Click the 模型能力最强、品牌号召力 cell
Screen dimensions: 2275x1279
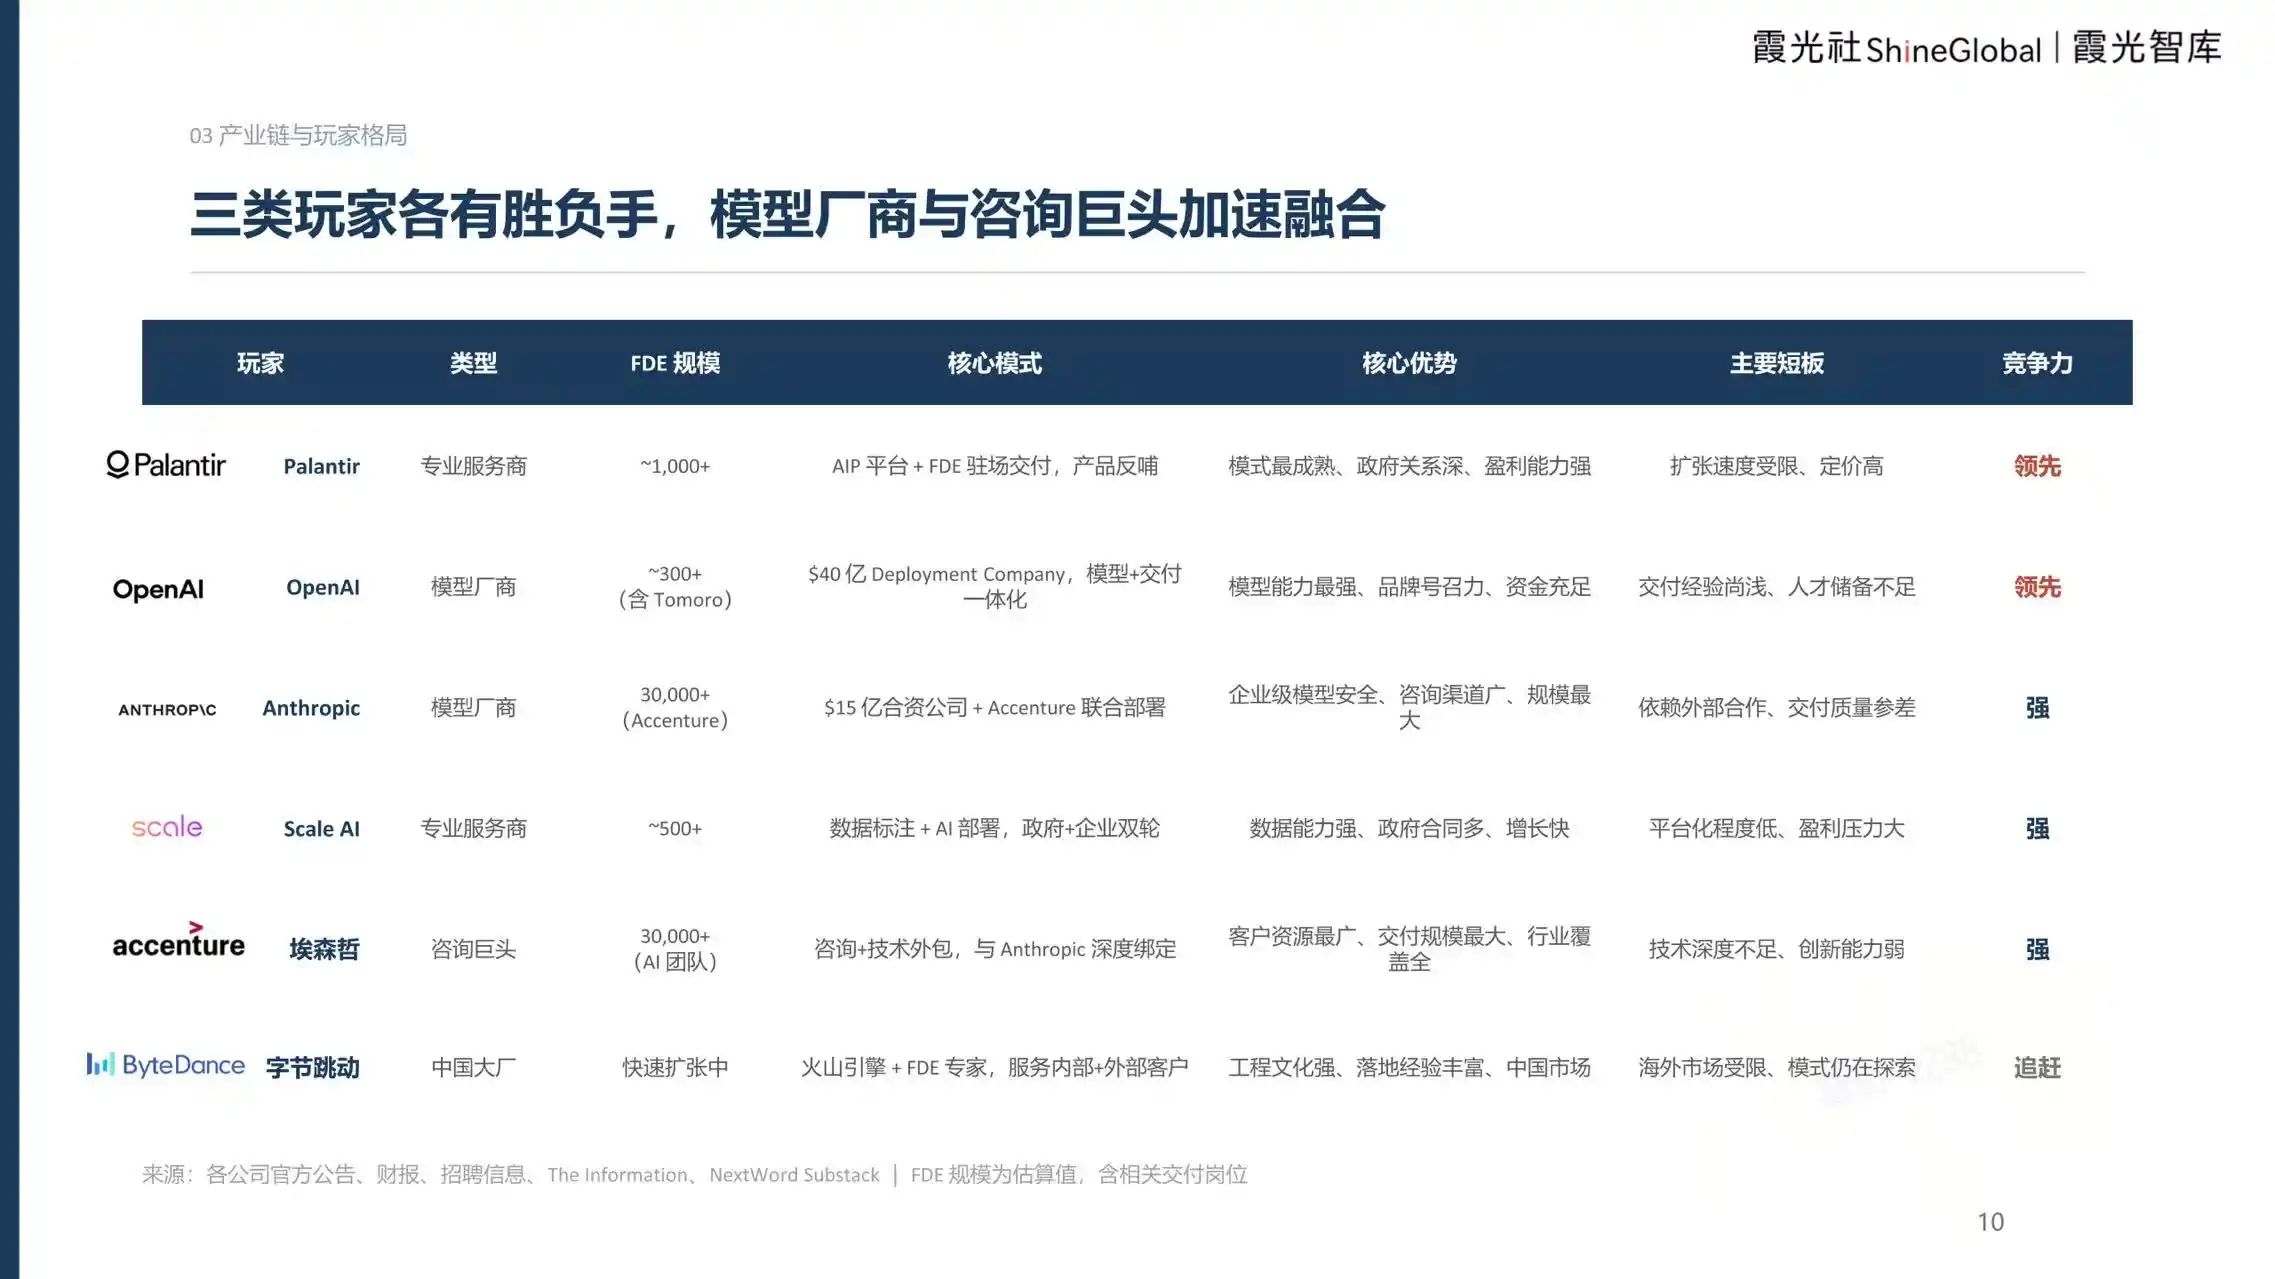[x=1409, y=587]
